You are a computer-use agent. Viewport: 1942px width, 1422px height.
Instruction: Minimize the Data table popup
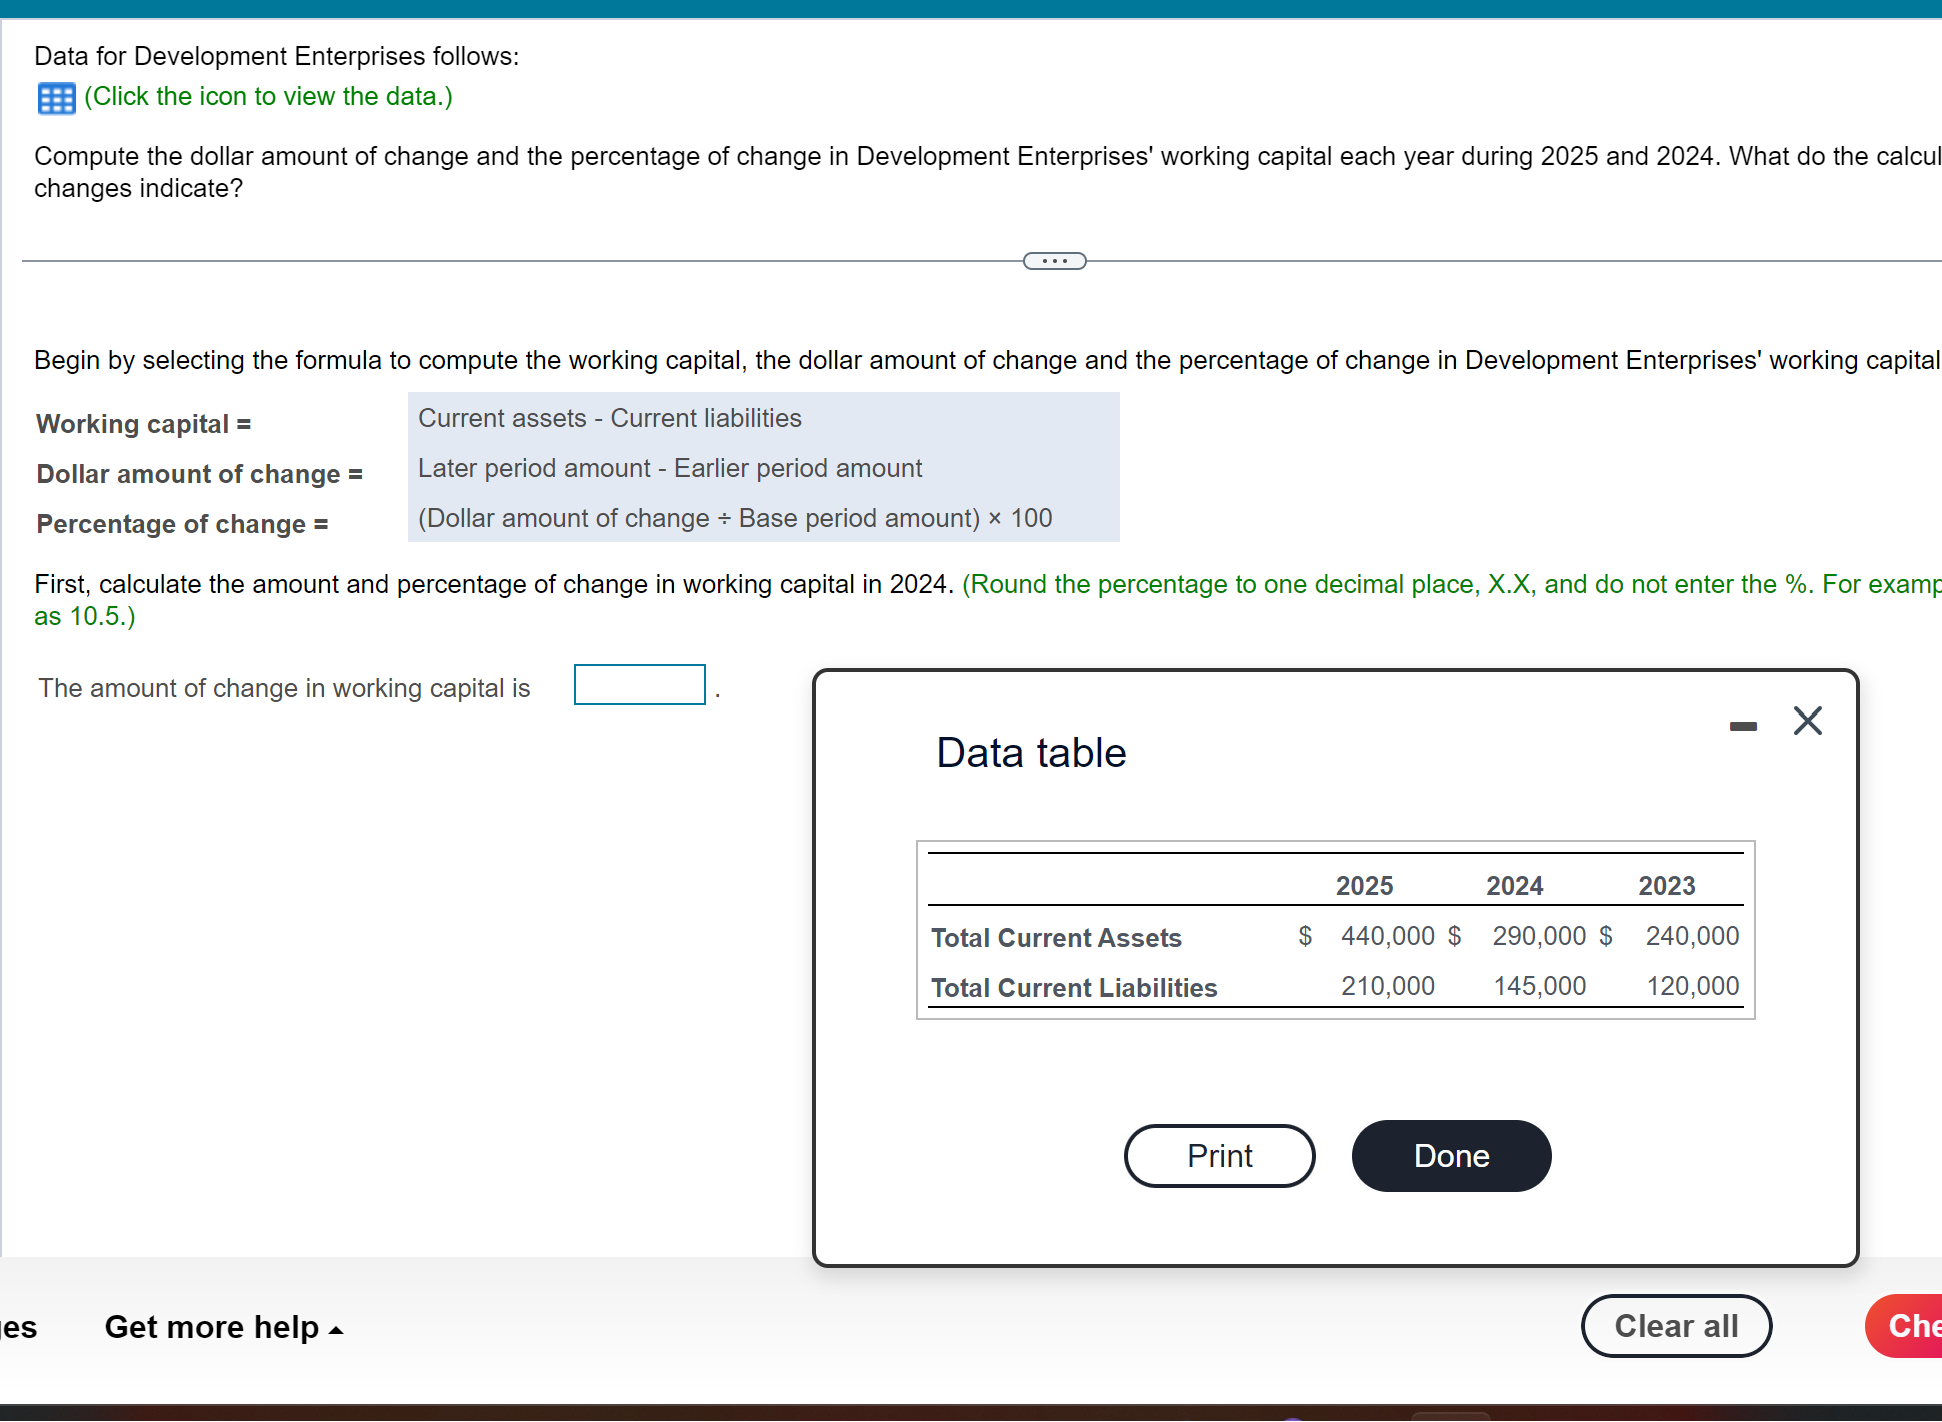tap(1743, 726)
